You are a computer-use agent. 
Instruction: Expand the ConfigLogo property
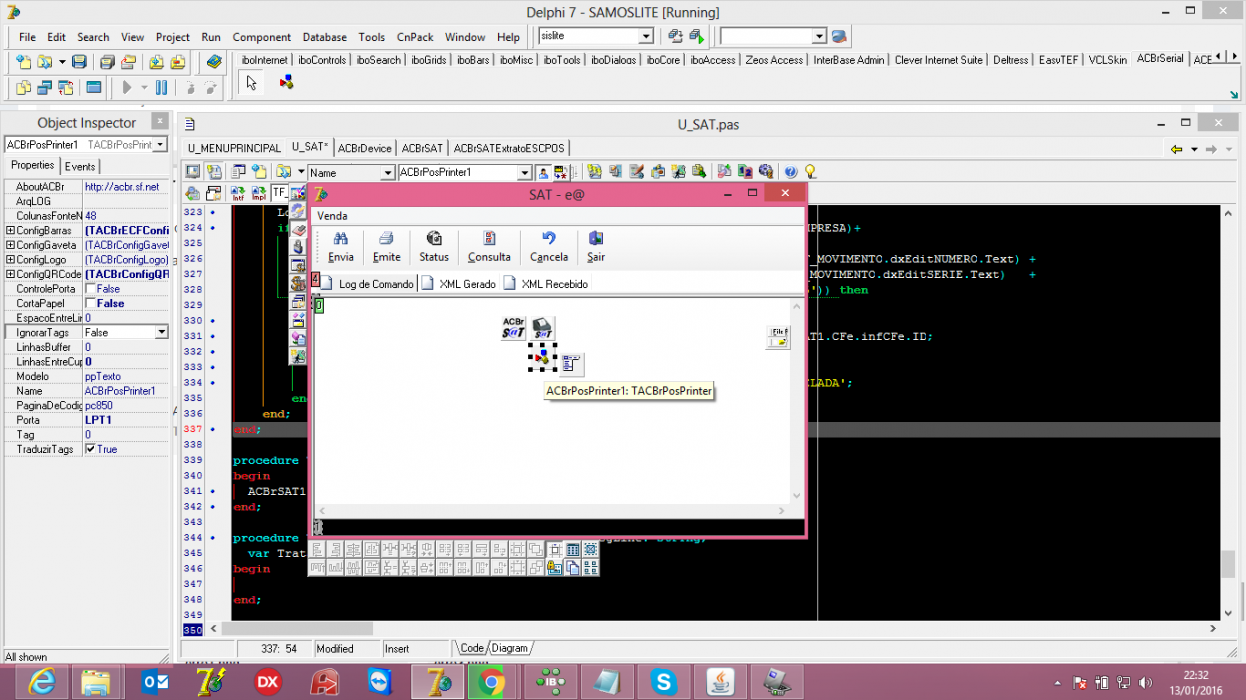tap(10, 260)
